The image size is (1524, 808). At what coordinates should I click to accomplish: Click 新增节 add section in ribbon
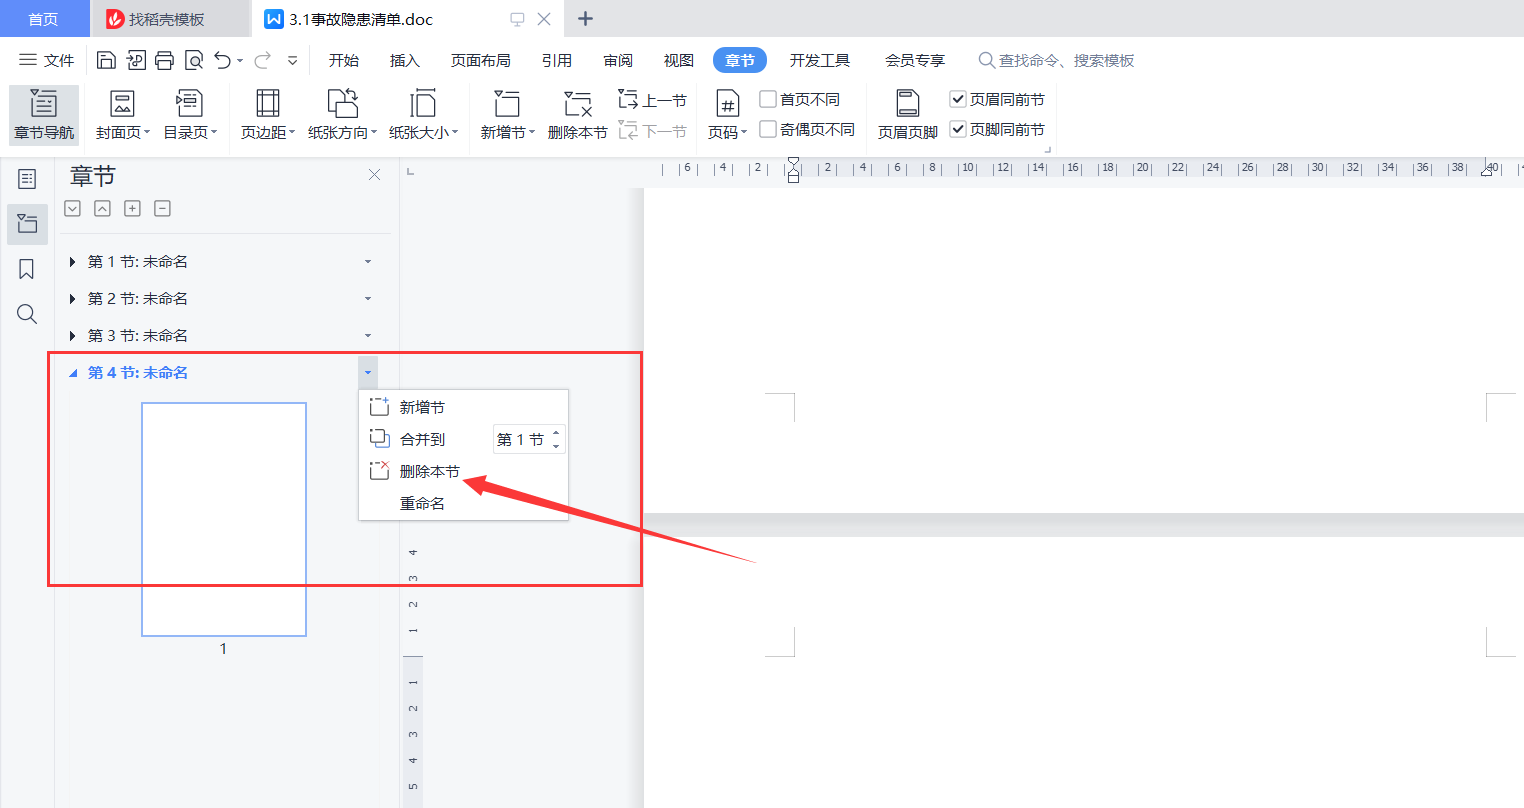coord(507,114)
